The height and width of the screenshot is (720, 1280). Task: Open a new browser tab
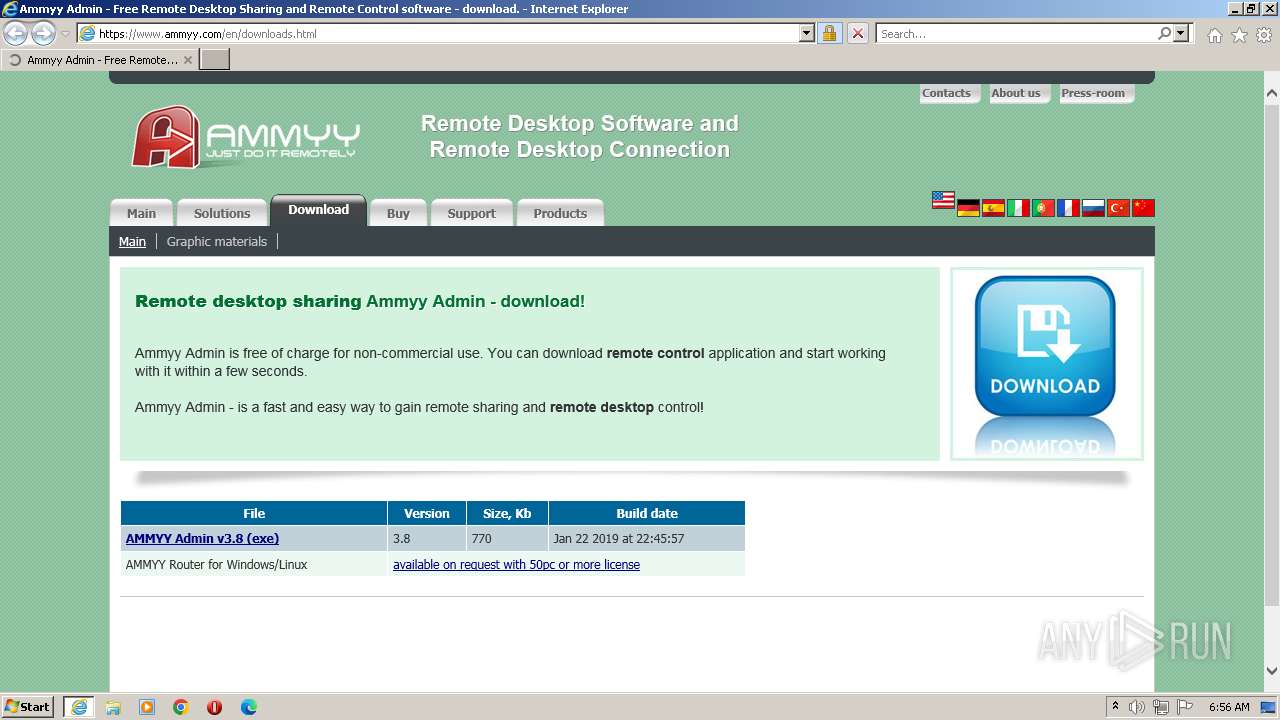coord(215,60)
